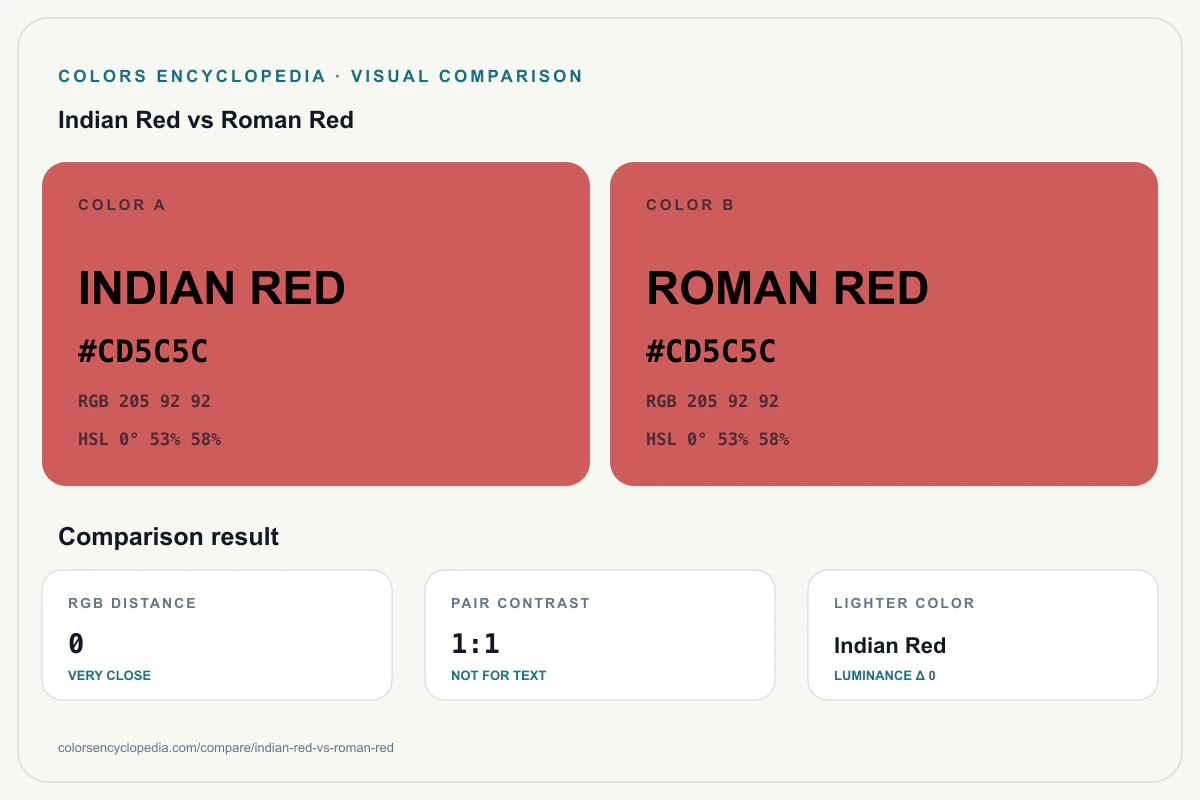Image resolution: width=1200 pixels, height=800 pixels.
Task: Click the colorsencyclopedia.com compare URL
Action: (x=226, y=748)
